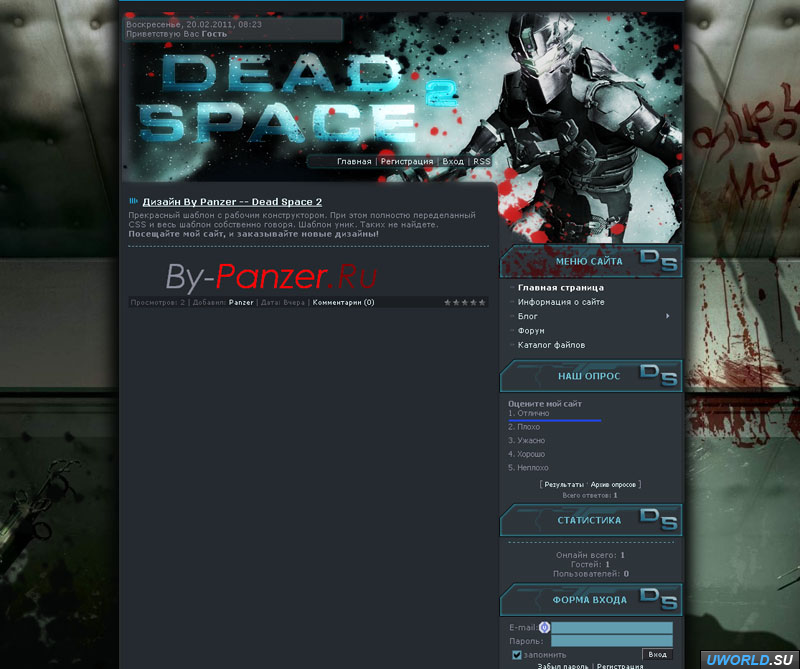Click the 'Просмотров: 2' post info

click(158, 303)
